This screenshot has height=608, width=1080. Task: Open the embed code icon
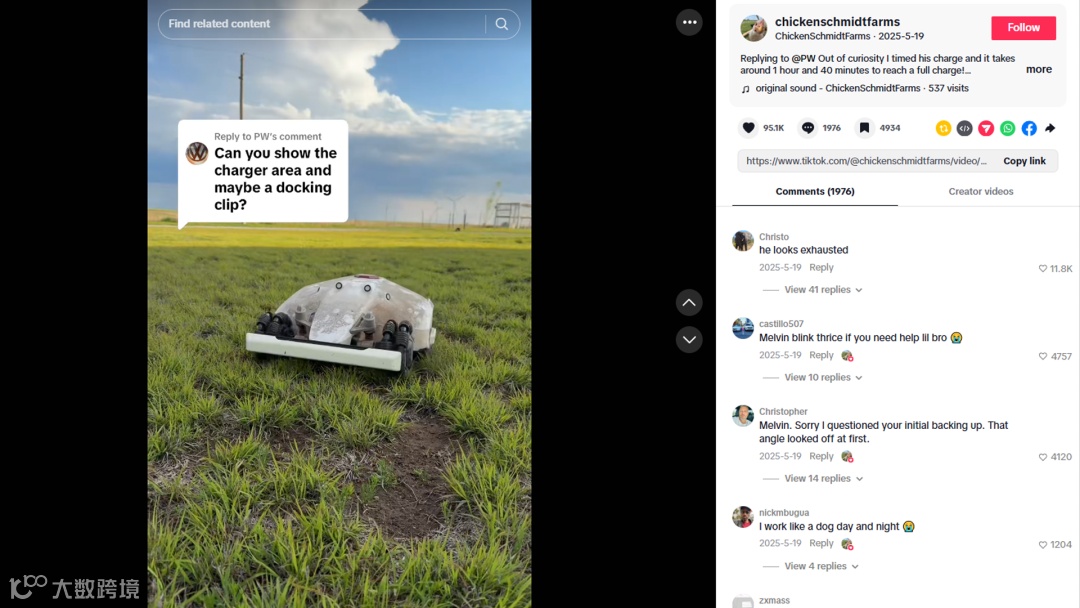point(965,128)
